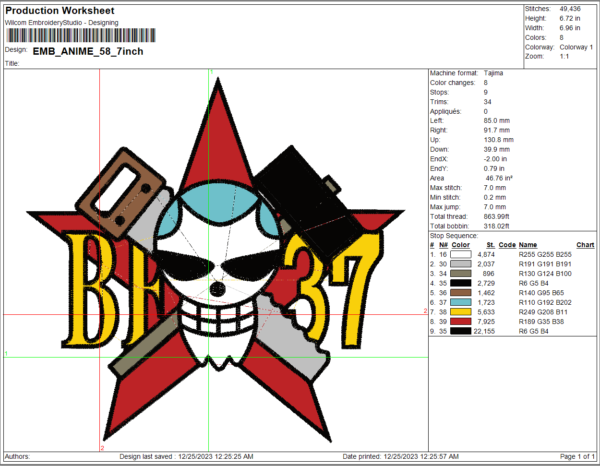Click the Zoom value 1:1
600x466 pixels.
564,56
